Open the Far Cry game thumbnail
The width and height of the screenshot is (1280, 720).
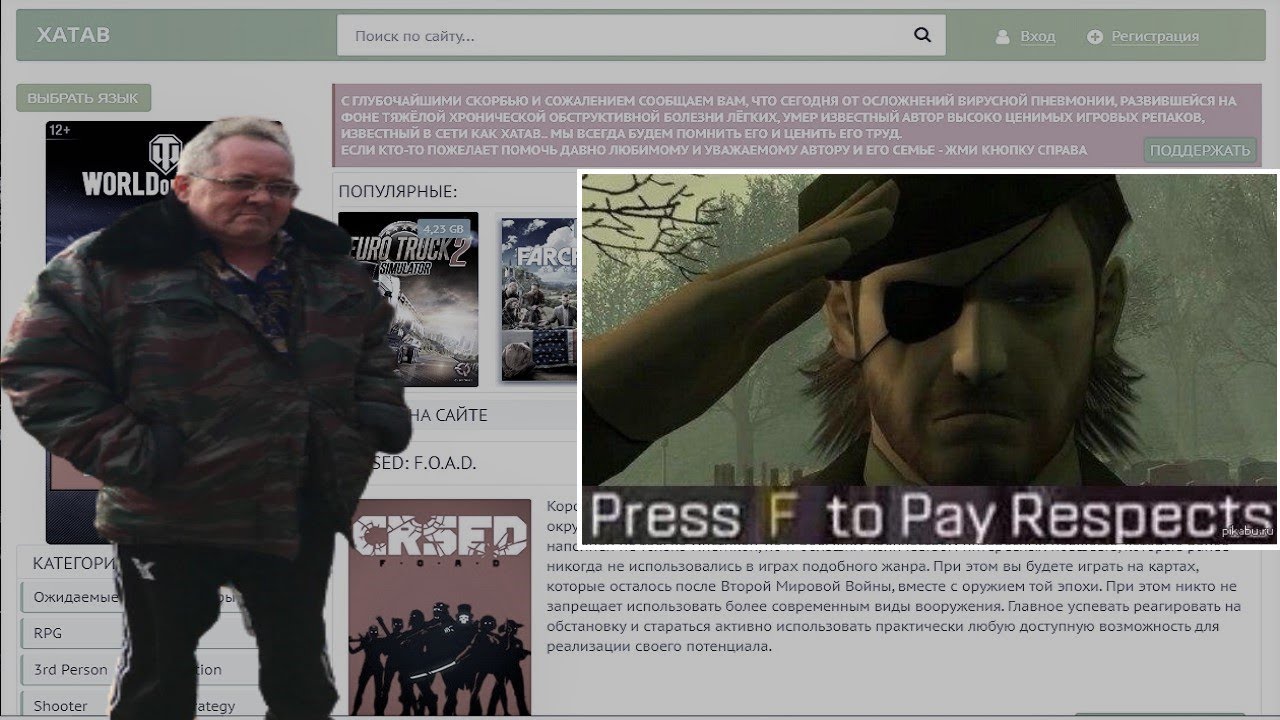coord(540,299)
